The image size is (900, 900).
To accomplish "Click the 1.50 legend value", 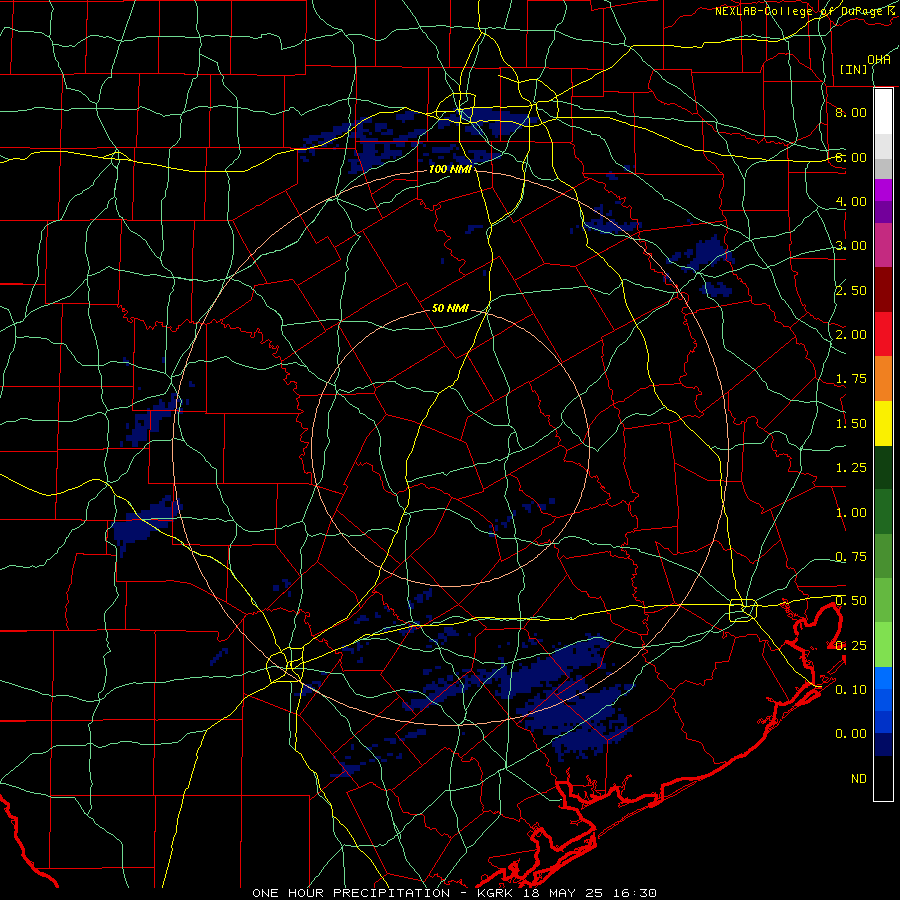I will pyautogui.click(x=851, y=424).
